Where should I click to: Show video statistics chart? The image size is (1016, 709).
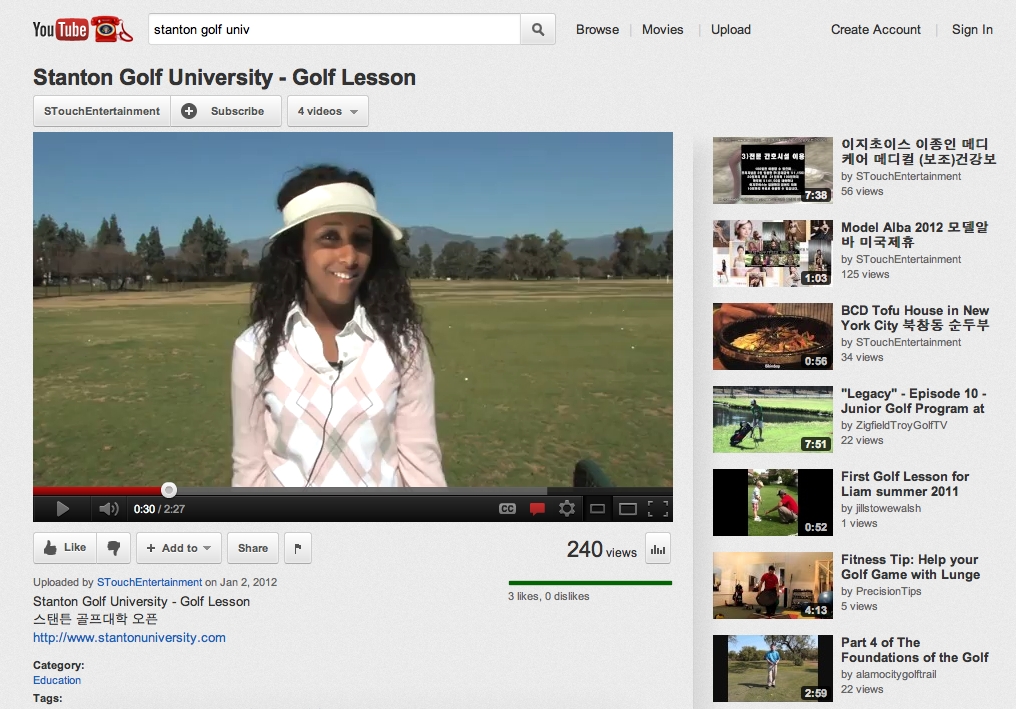pos(658,548)
